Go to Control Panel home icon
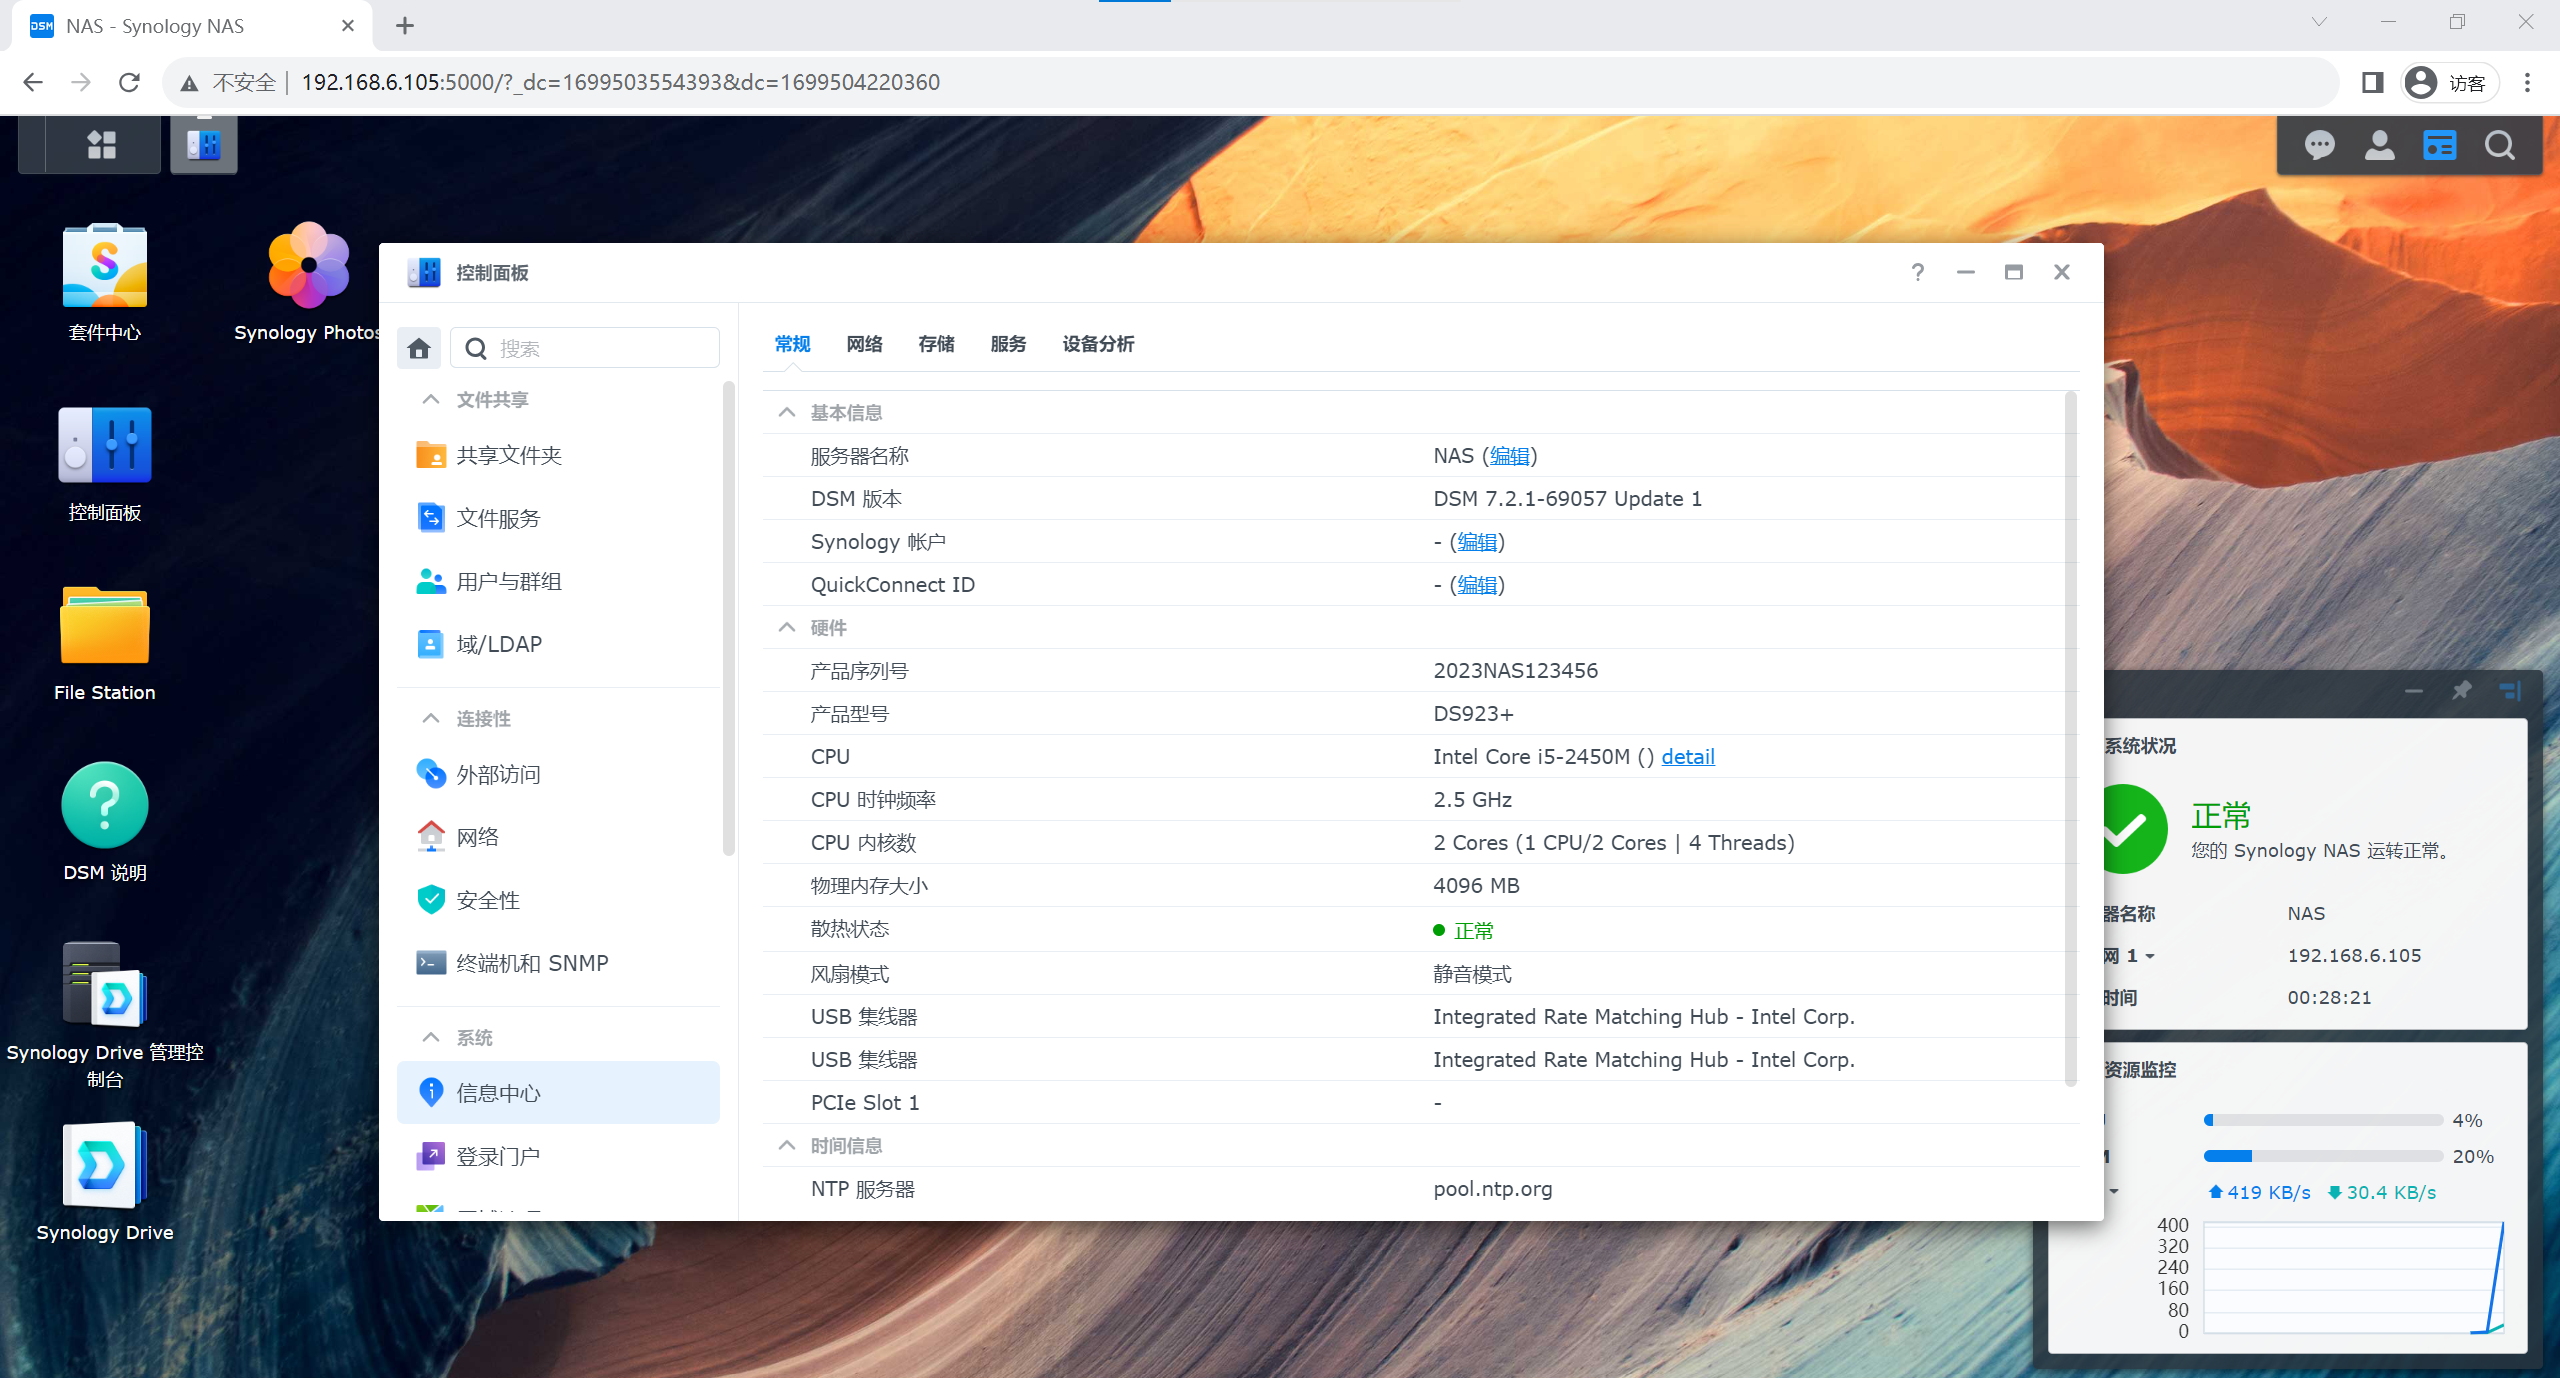 pos(419,348)
